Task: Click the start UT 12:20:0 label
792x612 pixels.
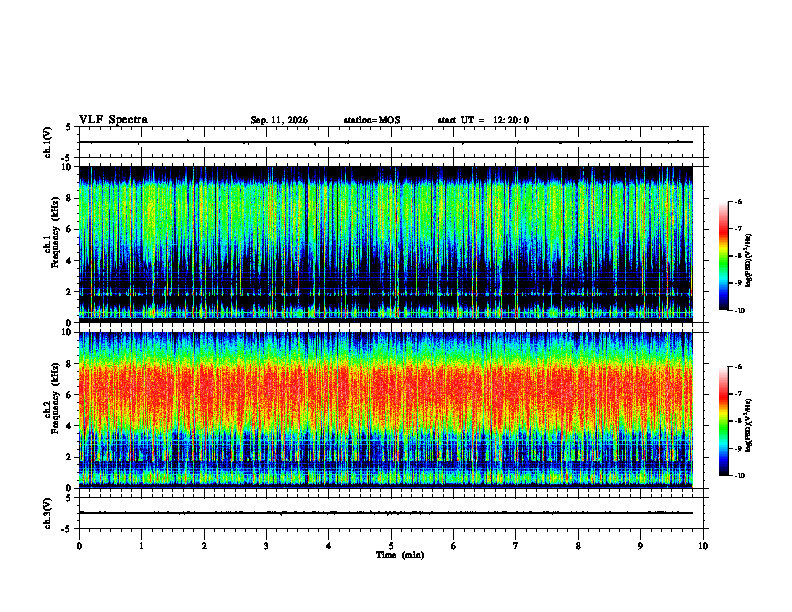Action: coord(483,120)
